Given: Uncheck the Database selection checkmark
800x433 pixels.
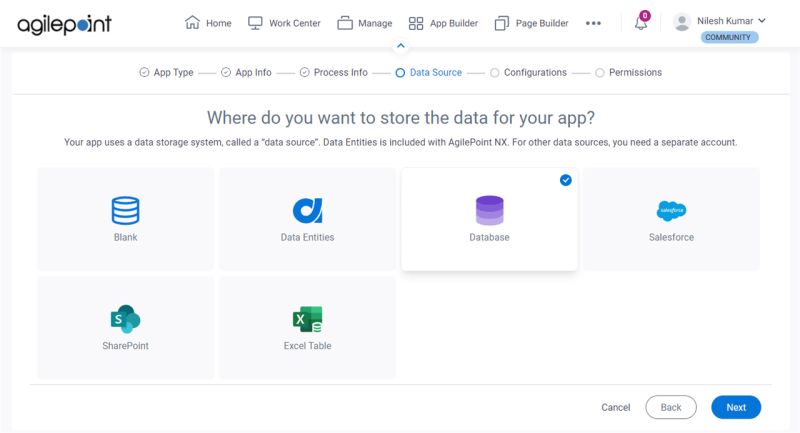Looking at the screenshot, I should (x=565, y=180).
